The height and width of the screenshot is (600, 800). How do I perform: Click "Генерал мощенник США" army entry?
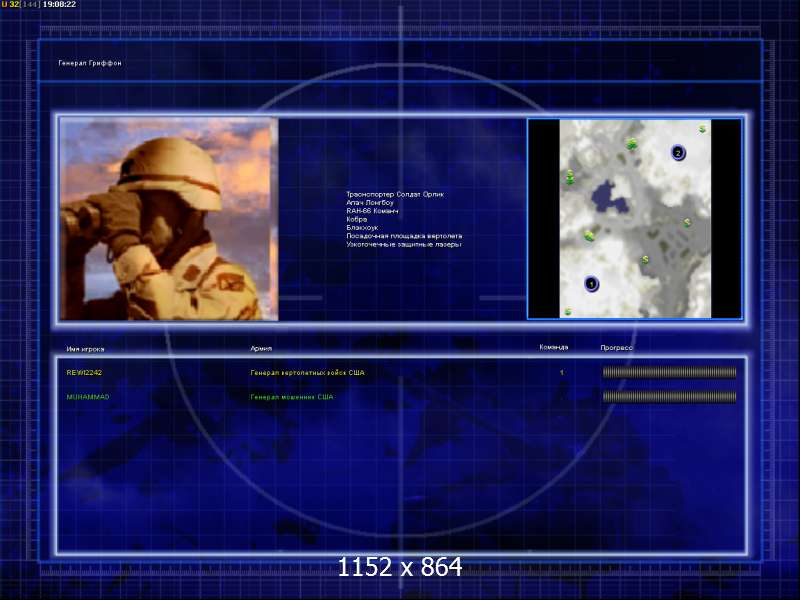pyautogui.click(x=291, y=397)
